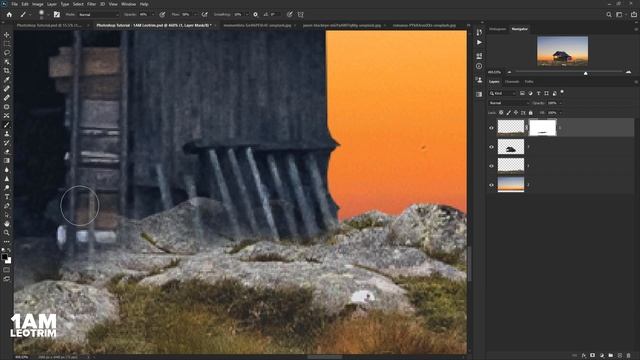The height and width of the screenshot is (360, 640).
Task: Open layer blend mode Normal dropdown
Action: pos(509,103)
